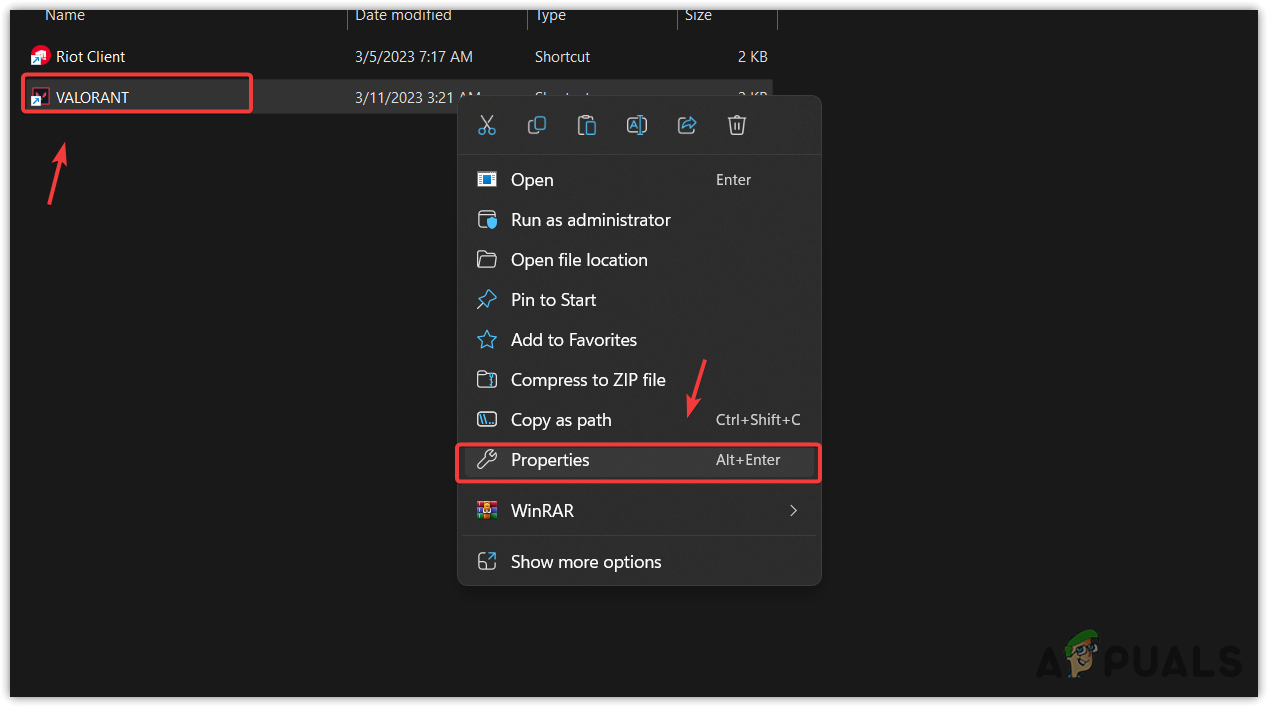Click the Copy as path icon
The width and height of the screenshot is (1268, 707).
click(x=487, y=420)
